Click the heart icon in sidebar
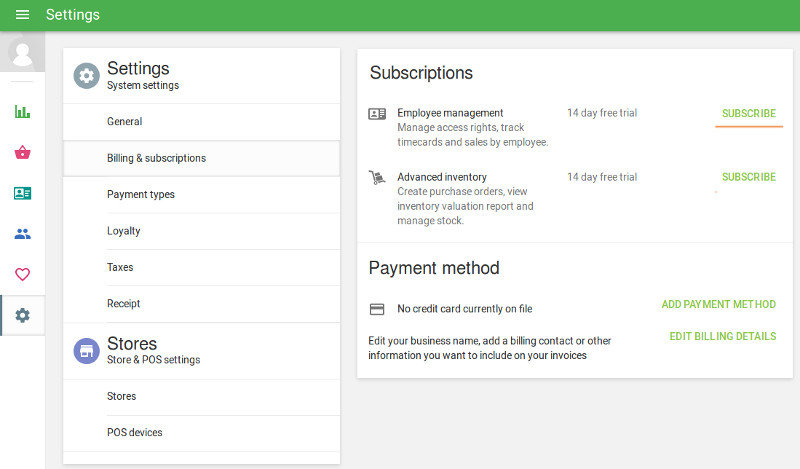Viewport: 800px width, 469px height. coord(22,274)
